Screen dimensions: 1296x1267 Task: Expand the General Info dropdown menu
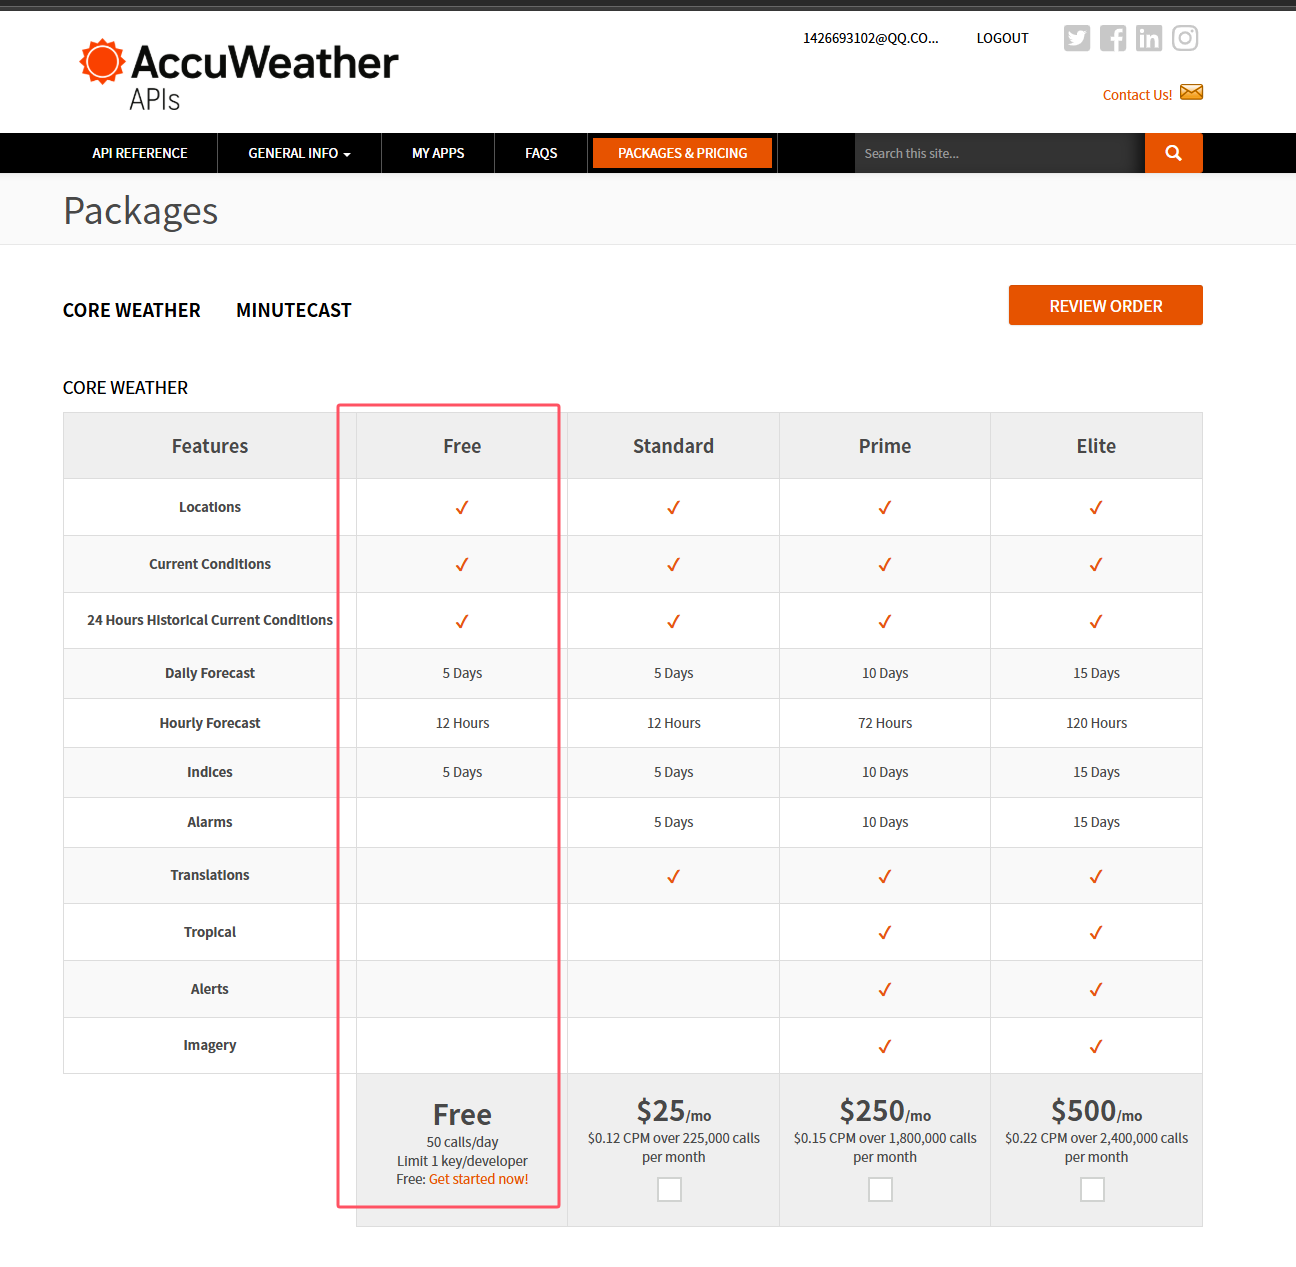pyautogui.click(x=299, y=153)
